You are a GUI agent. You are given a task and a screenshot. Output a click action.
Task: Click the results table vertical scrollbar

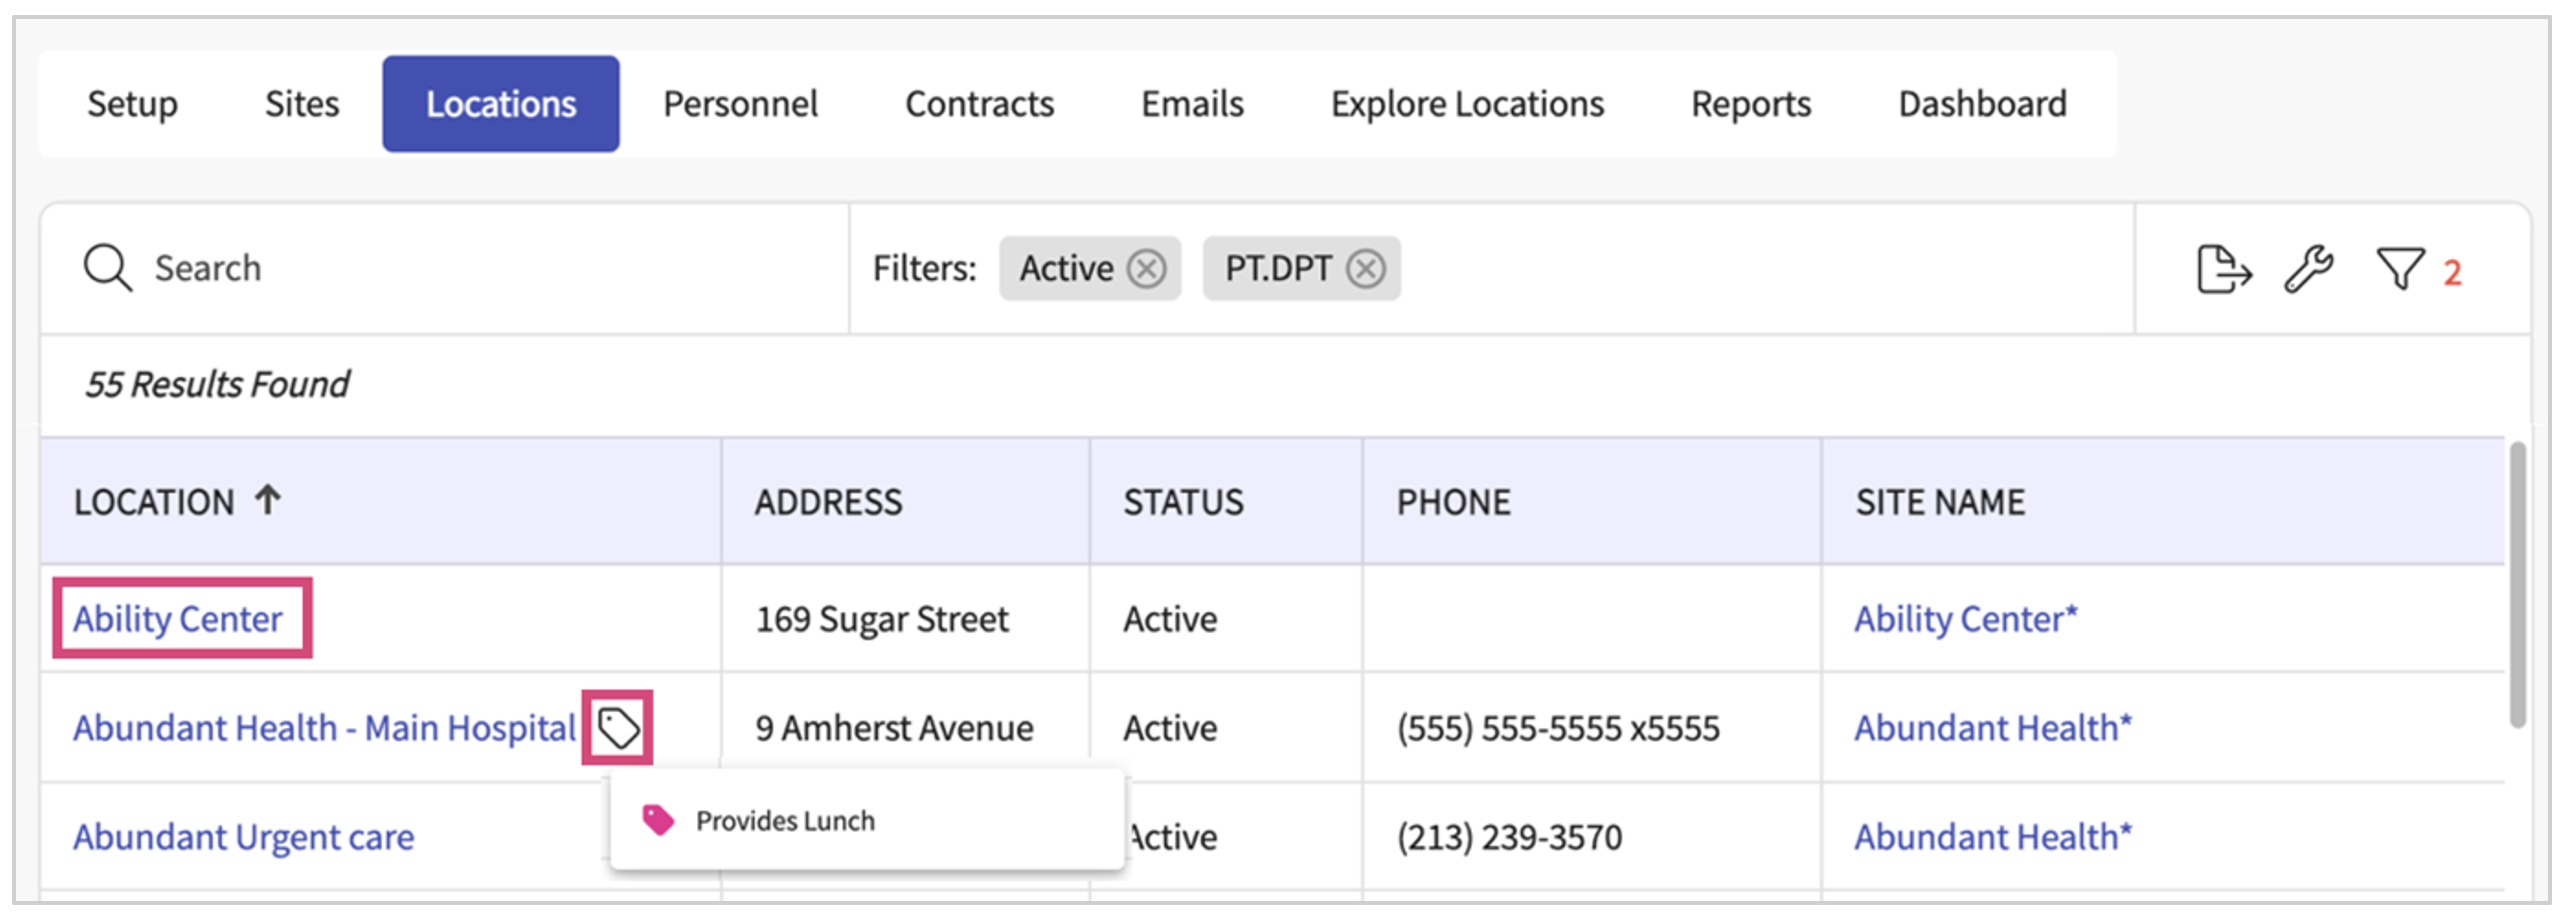2517,585
